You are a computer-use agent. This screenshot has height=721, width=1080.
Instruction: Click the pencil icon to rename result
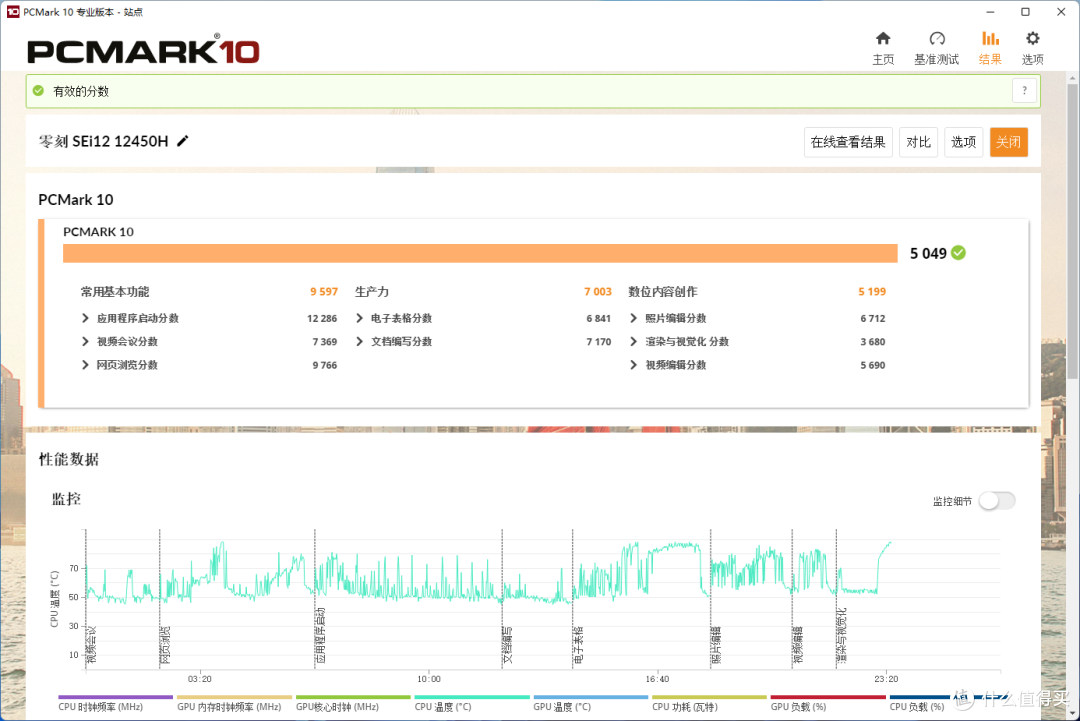[x=183, y=141]
